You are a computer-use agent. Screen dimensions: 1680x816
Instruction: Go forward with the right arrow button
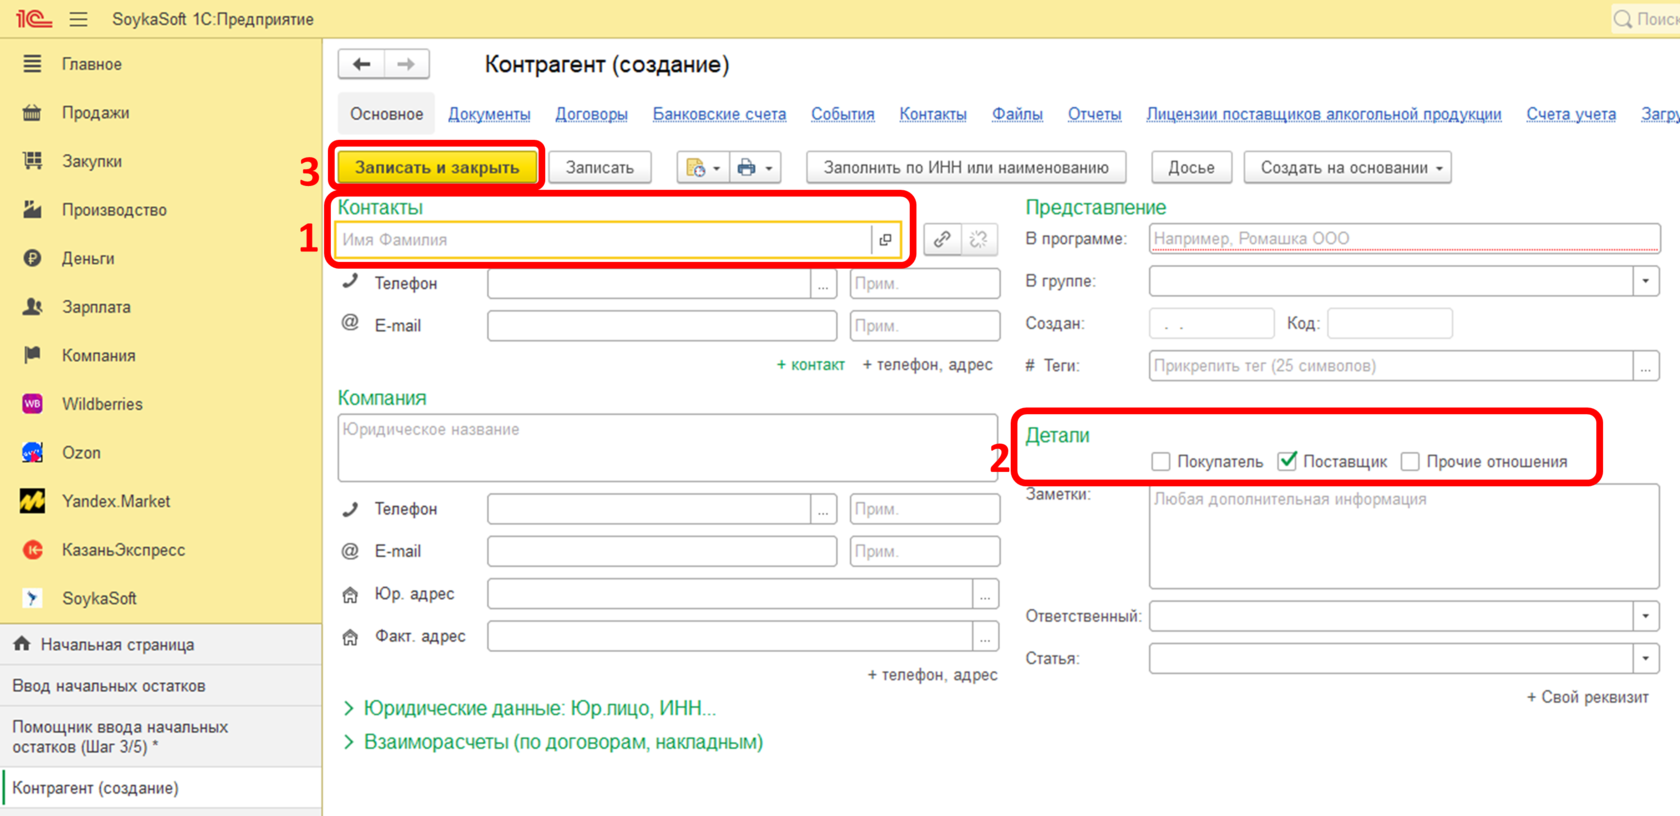point(406,64)
